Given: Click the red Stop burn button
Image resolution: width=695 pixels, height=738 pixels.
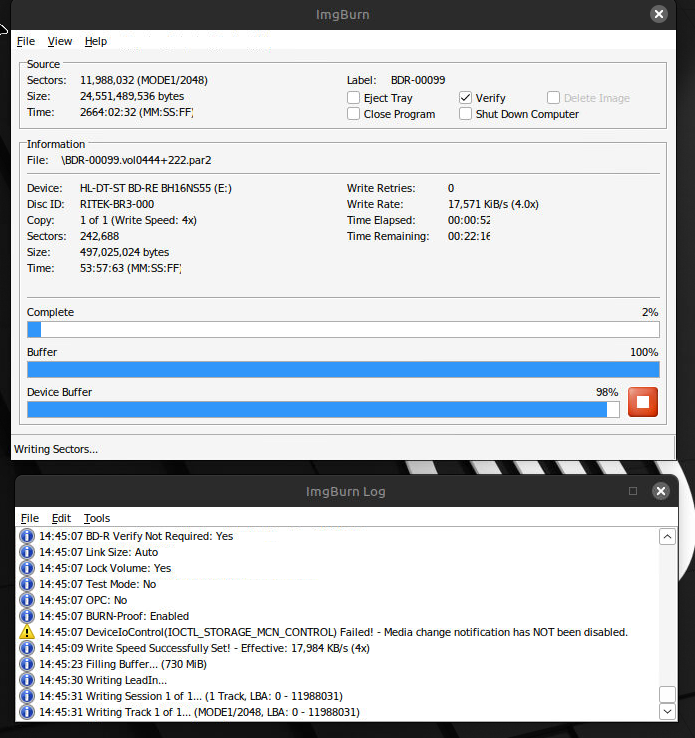Looking at the screenshot, I should [643, 402].
